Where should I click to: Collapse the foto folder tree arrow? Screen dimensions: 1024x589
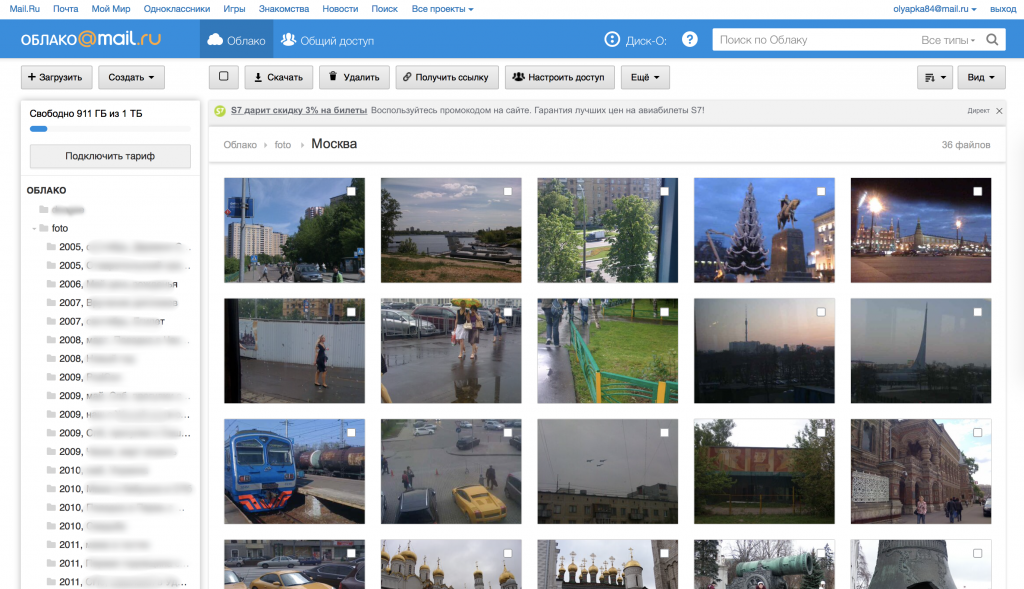click(x=34, y=228)
